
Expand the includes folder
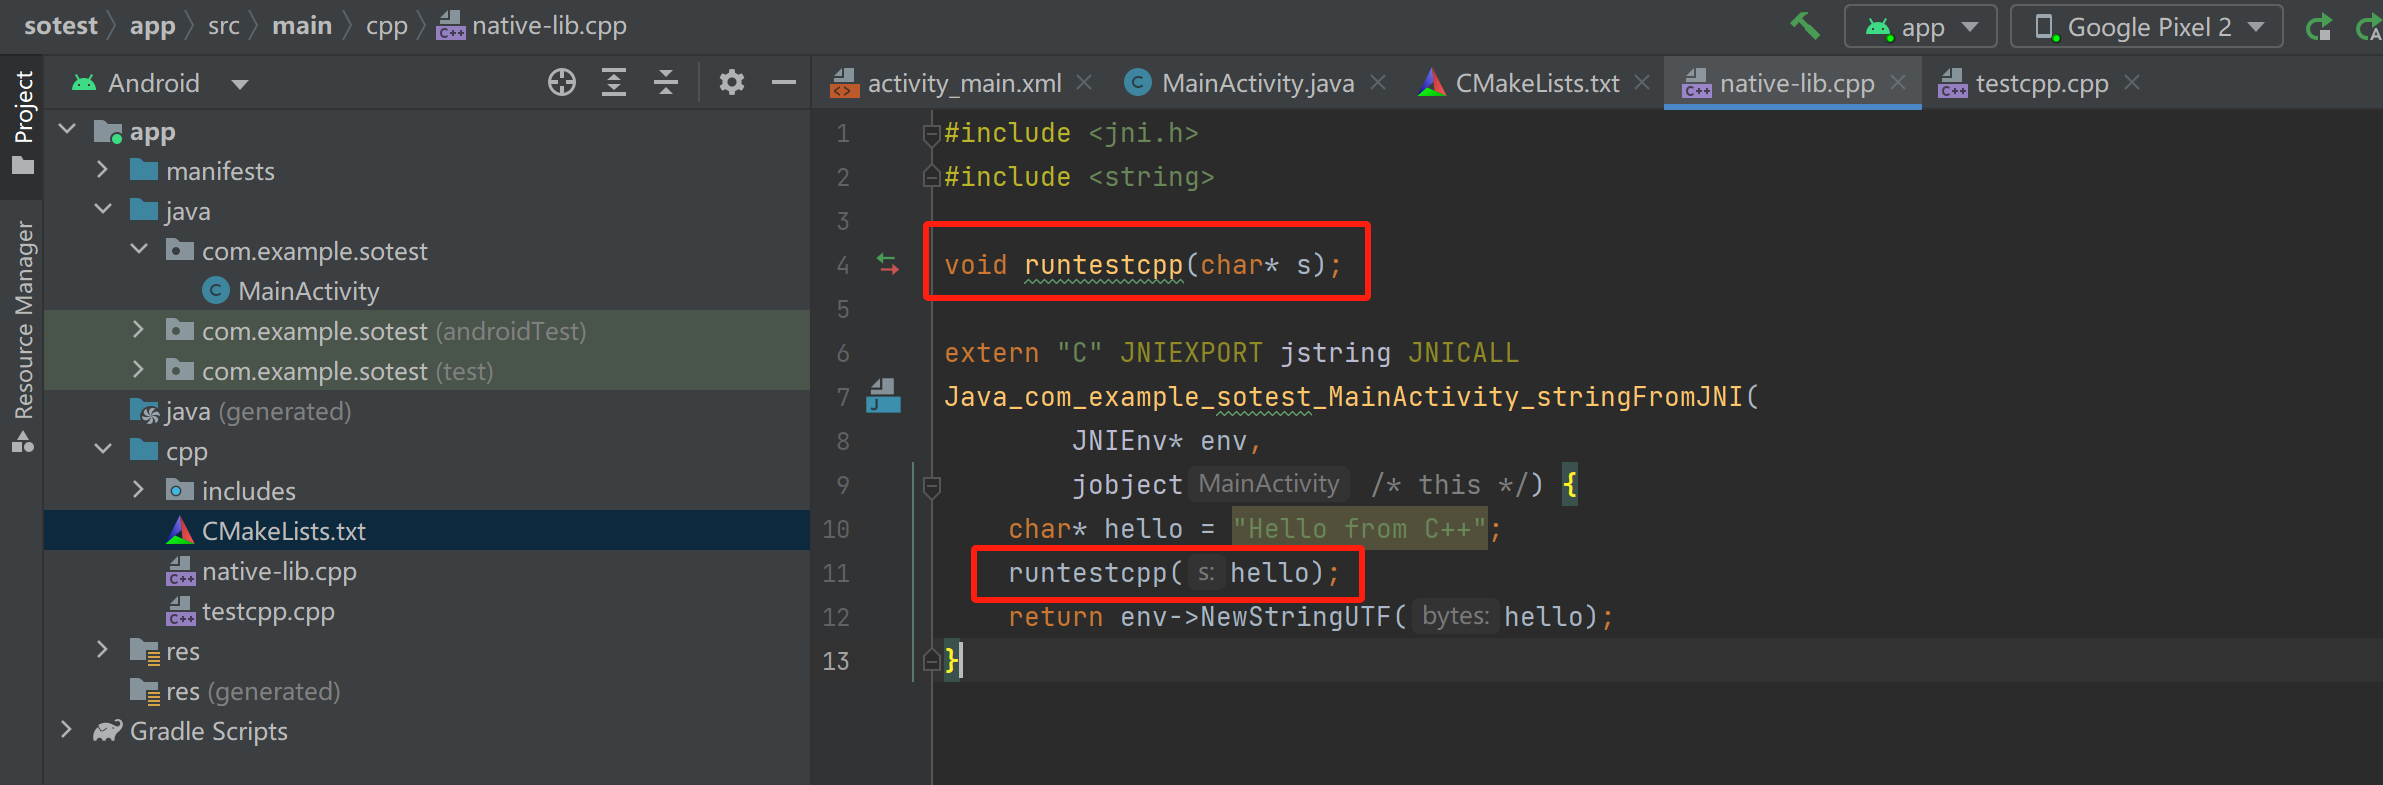(x=138, y=490)
